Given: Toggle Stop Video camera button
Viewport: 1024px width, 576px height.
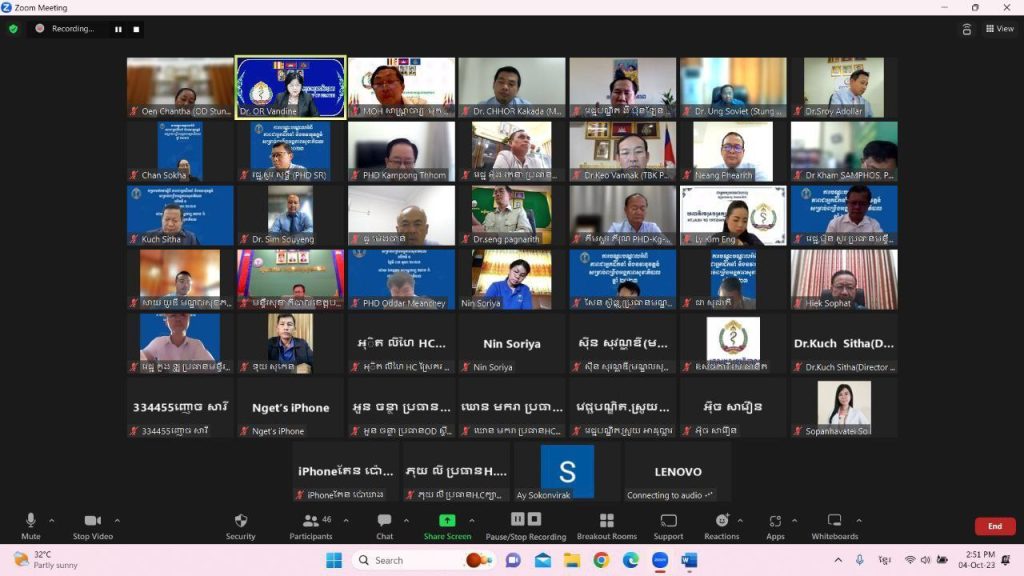Looking at the screenshot, I should (x=93, y=525).
